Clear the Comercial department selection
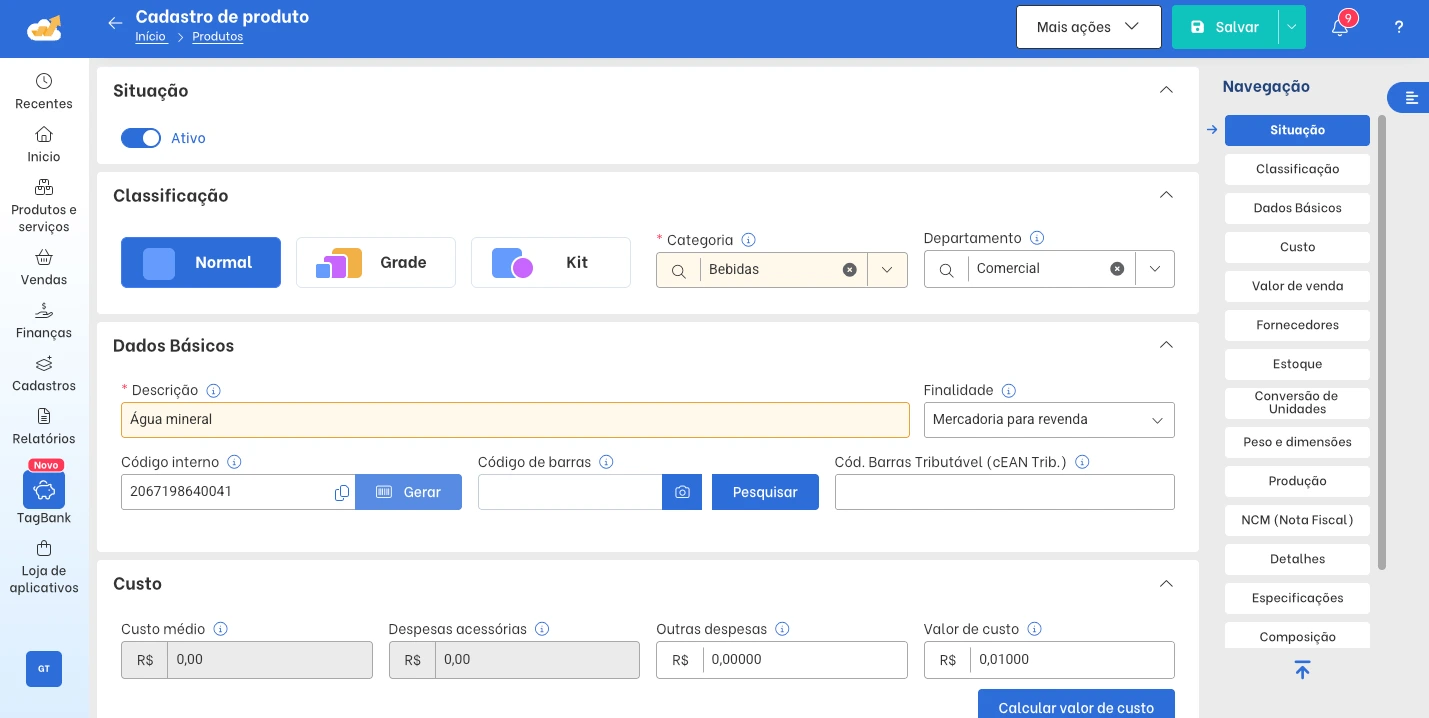The image size is (1429, 718). click(x=1117, y=269)
